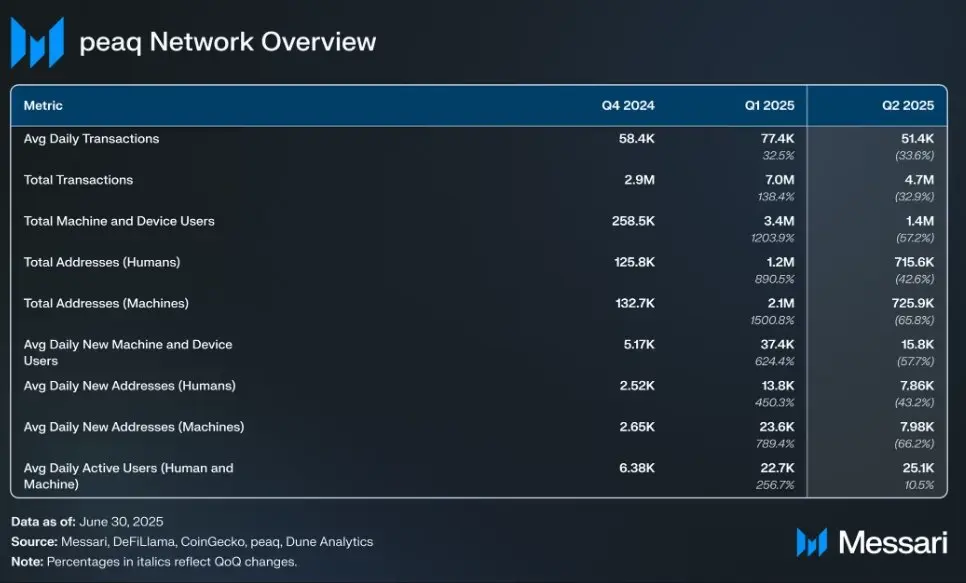Select the 'peaq Network Overview' title

(228, 42)
